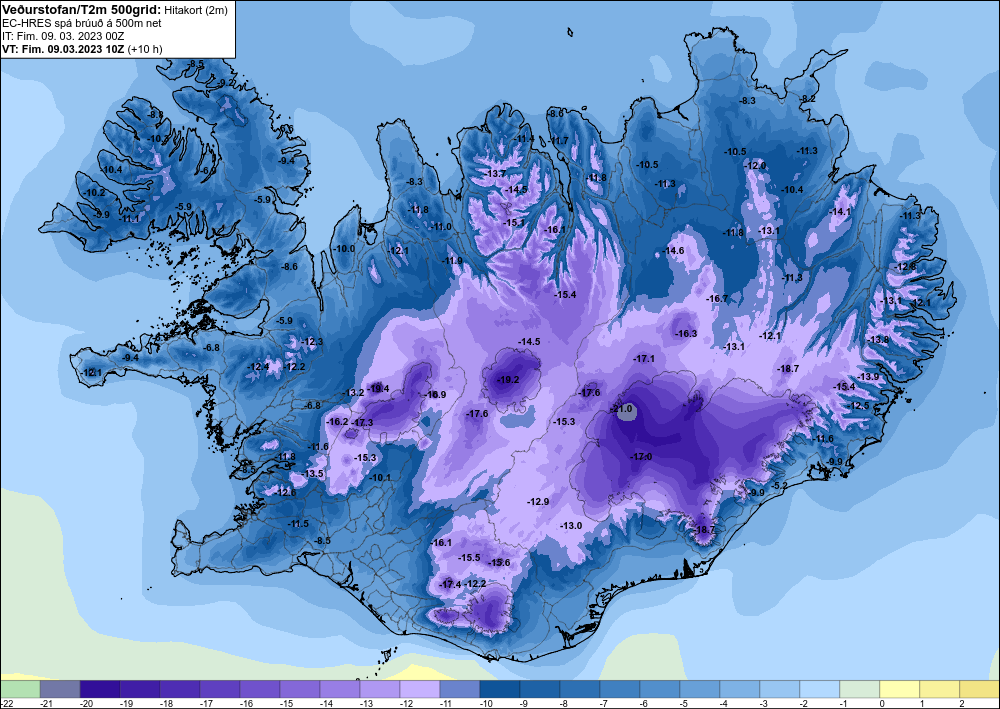Viewport: 1000px width, 709px height.
Task: Click the -12.8 temperature label
Action: coord(906,266)
